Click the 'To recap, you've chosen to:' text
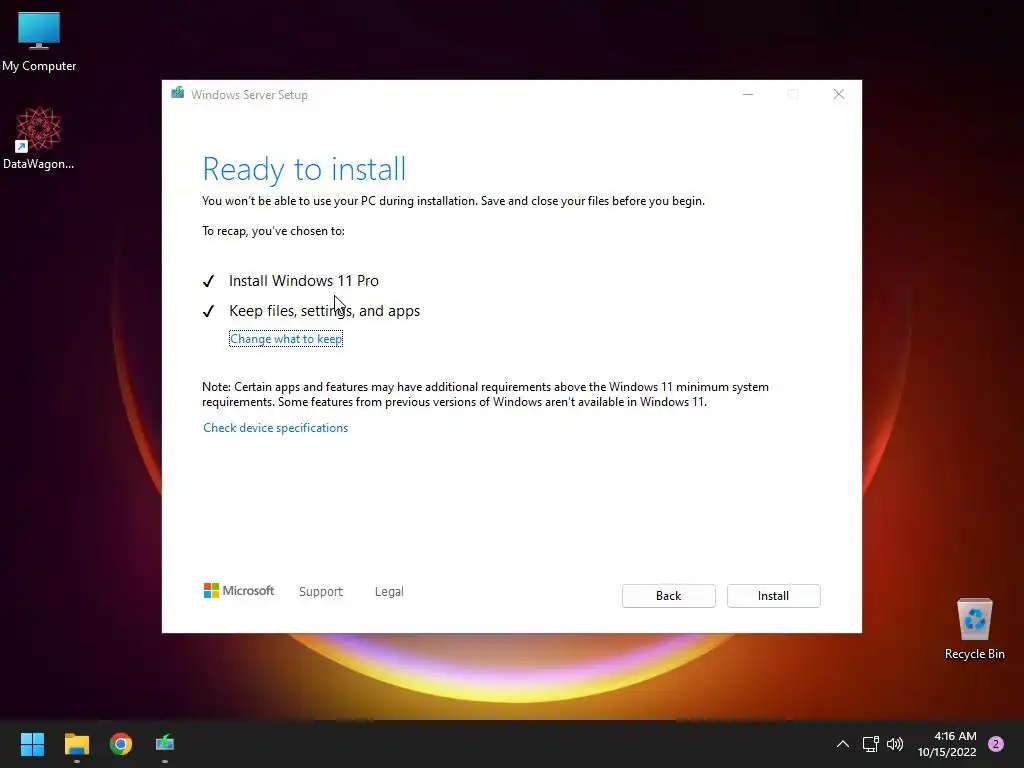This screenshot has height=768, width=1024. tap(274, 231)
